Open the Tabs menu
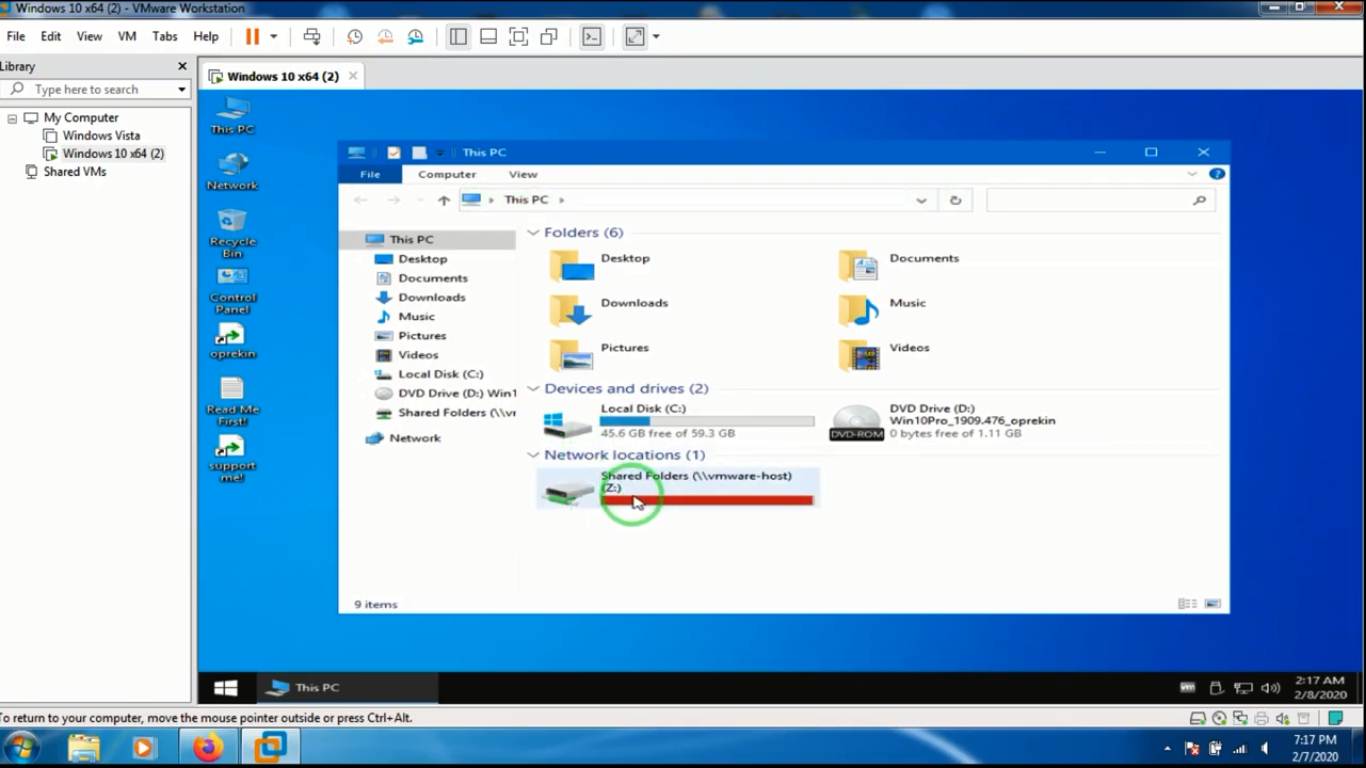The height and width of the screenshot is (768, 1366). tap(165, 36)
